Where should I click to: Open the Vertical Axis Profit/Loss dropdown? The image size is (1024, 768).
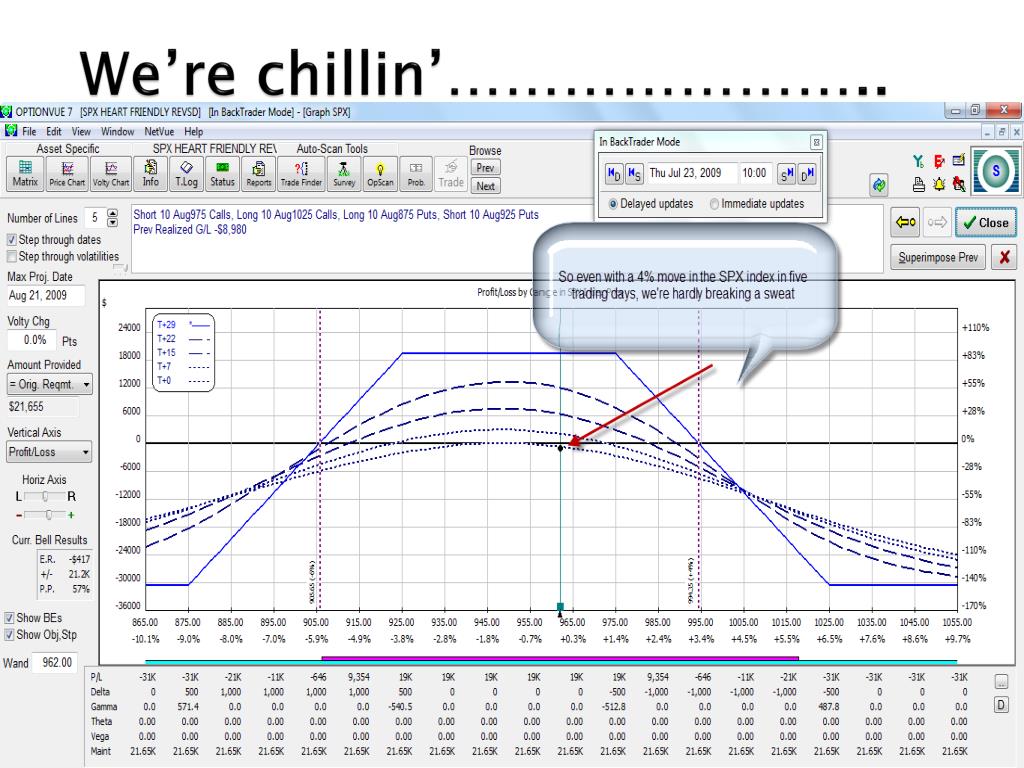(x=49, y=452)
